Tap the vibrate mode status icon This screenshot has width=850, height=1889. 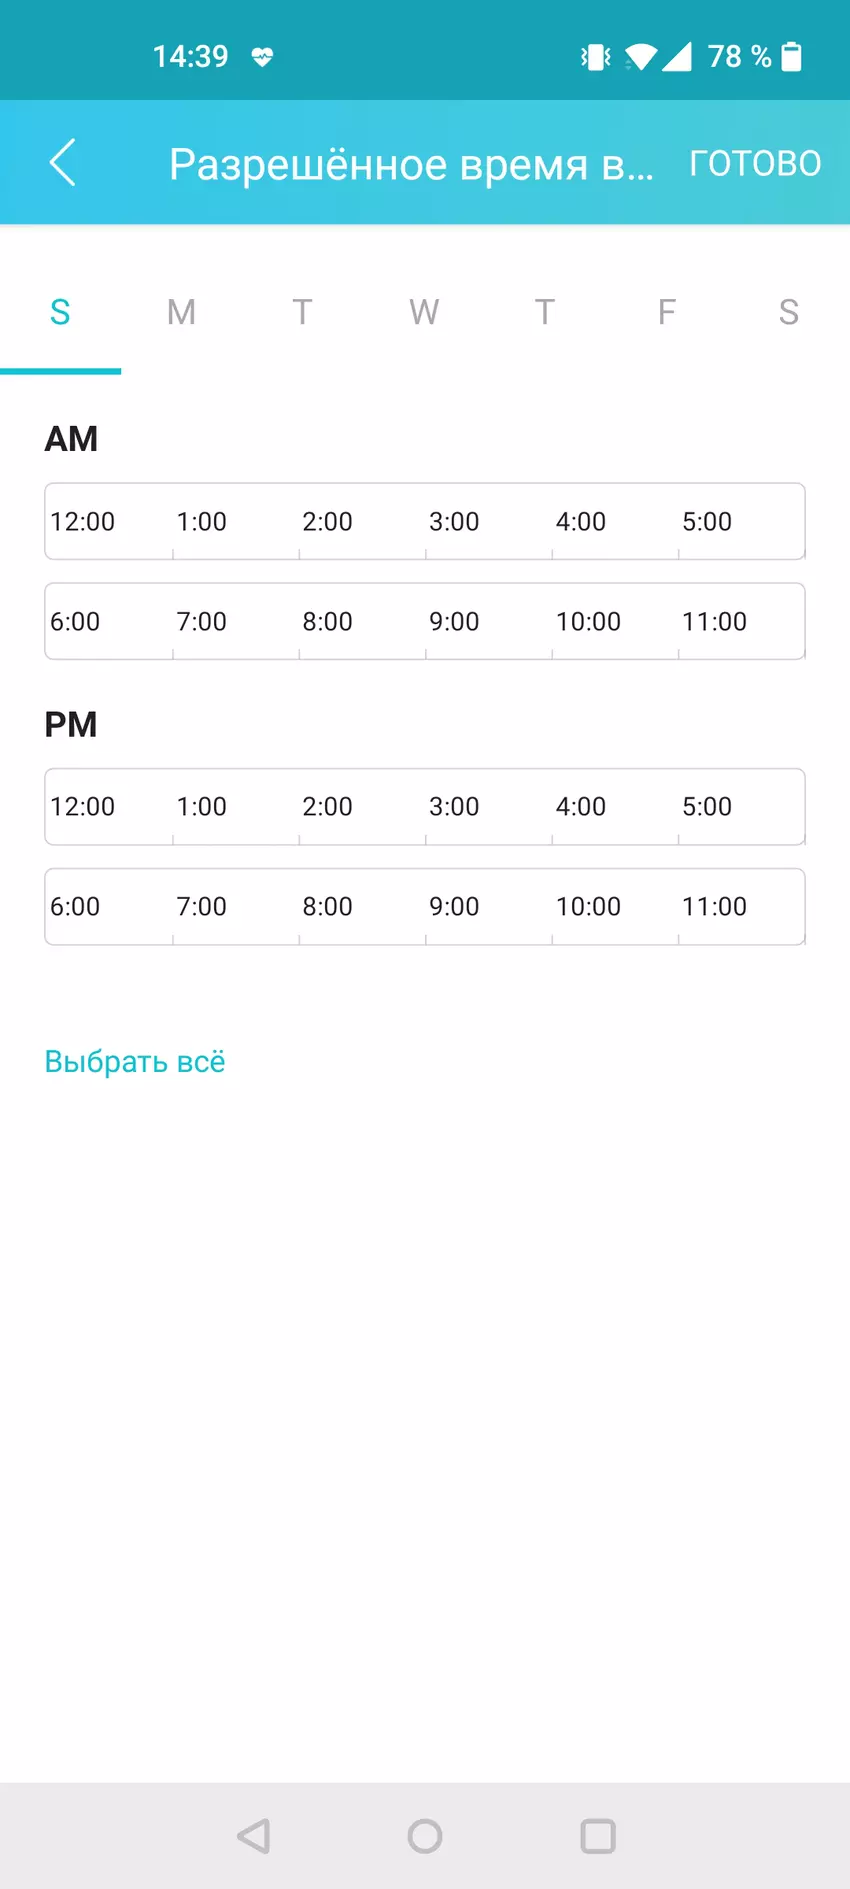point(596,57)
